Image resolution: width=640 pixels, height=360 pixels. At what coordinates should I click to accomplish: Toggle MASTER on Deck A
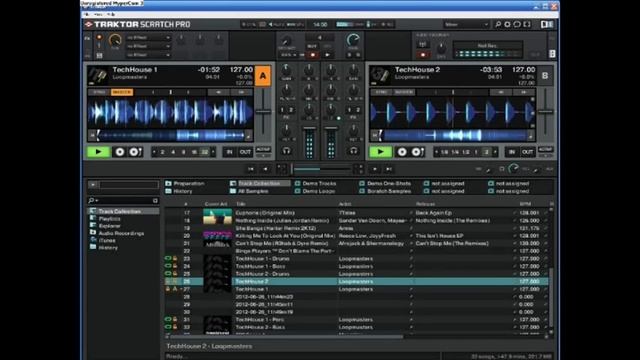click(122, 92)
